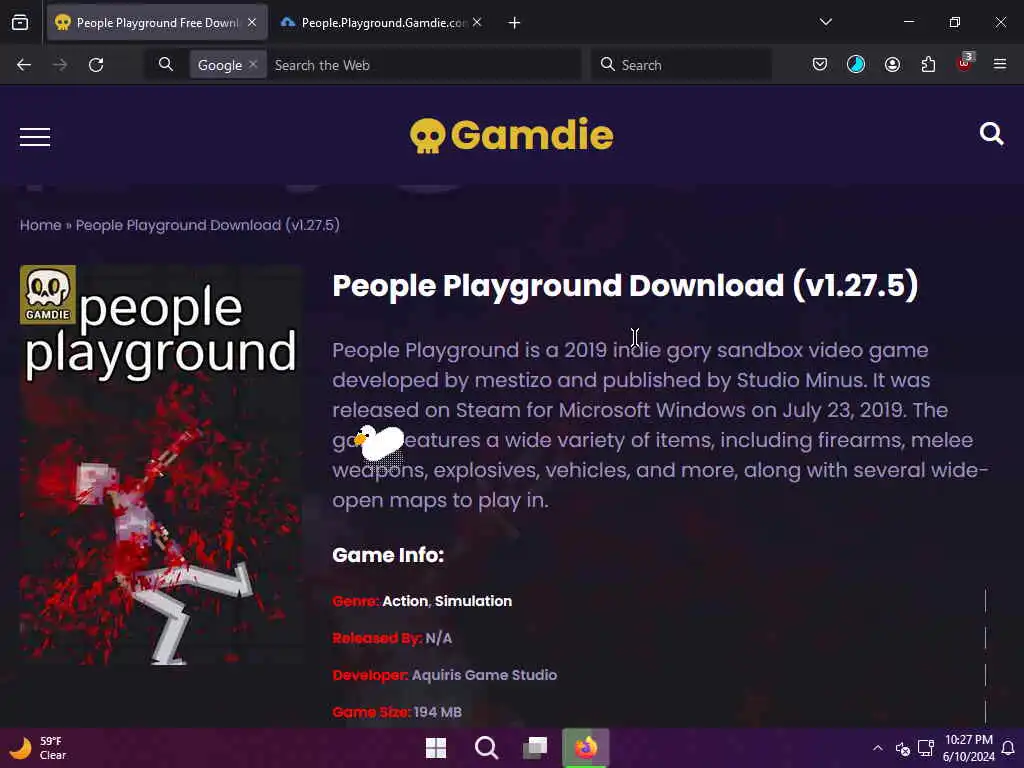Click the People Playground Download breadcrumb text

click(x=208, y=225)
